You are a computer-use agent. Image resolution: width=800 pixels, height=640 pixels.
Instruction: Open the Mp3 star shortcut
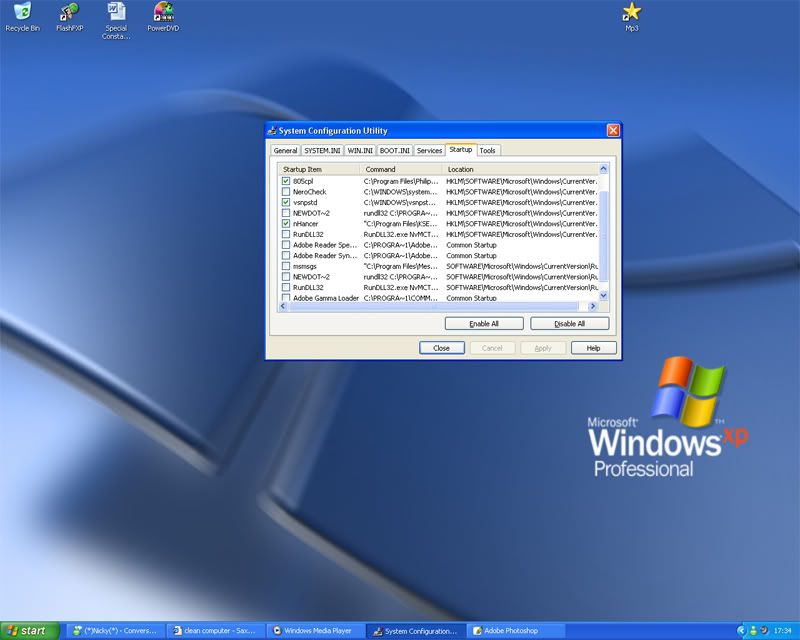point(631,12)
